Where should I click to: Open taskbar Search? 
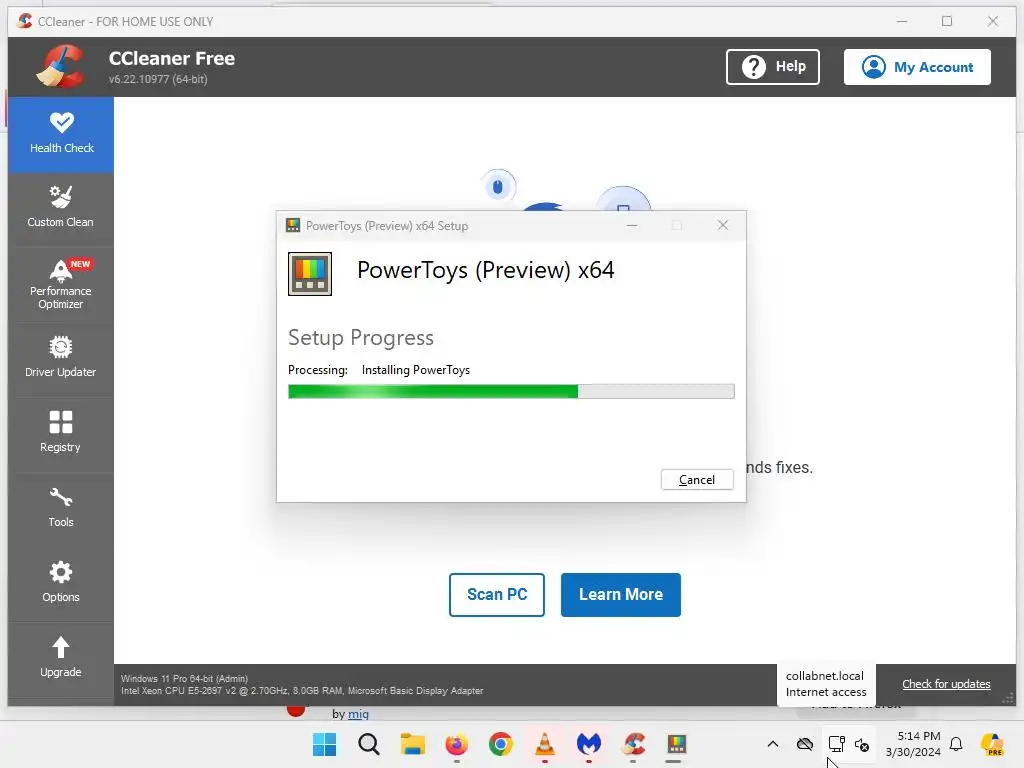(369, 744)
